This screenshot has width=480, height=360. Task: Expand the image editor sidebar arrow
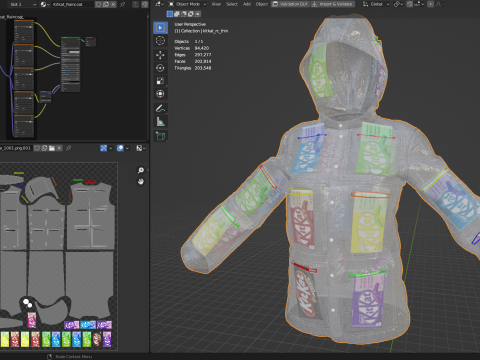(148, 170)
